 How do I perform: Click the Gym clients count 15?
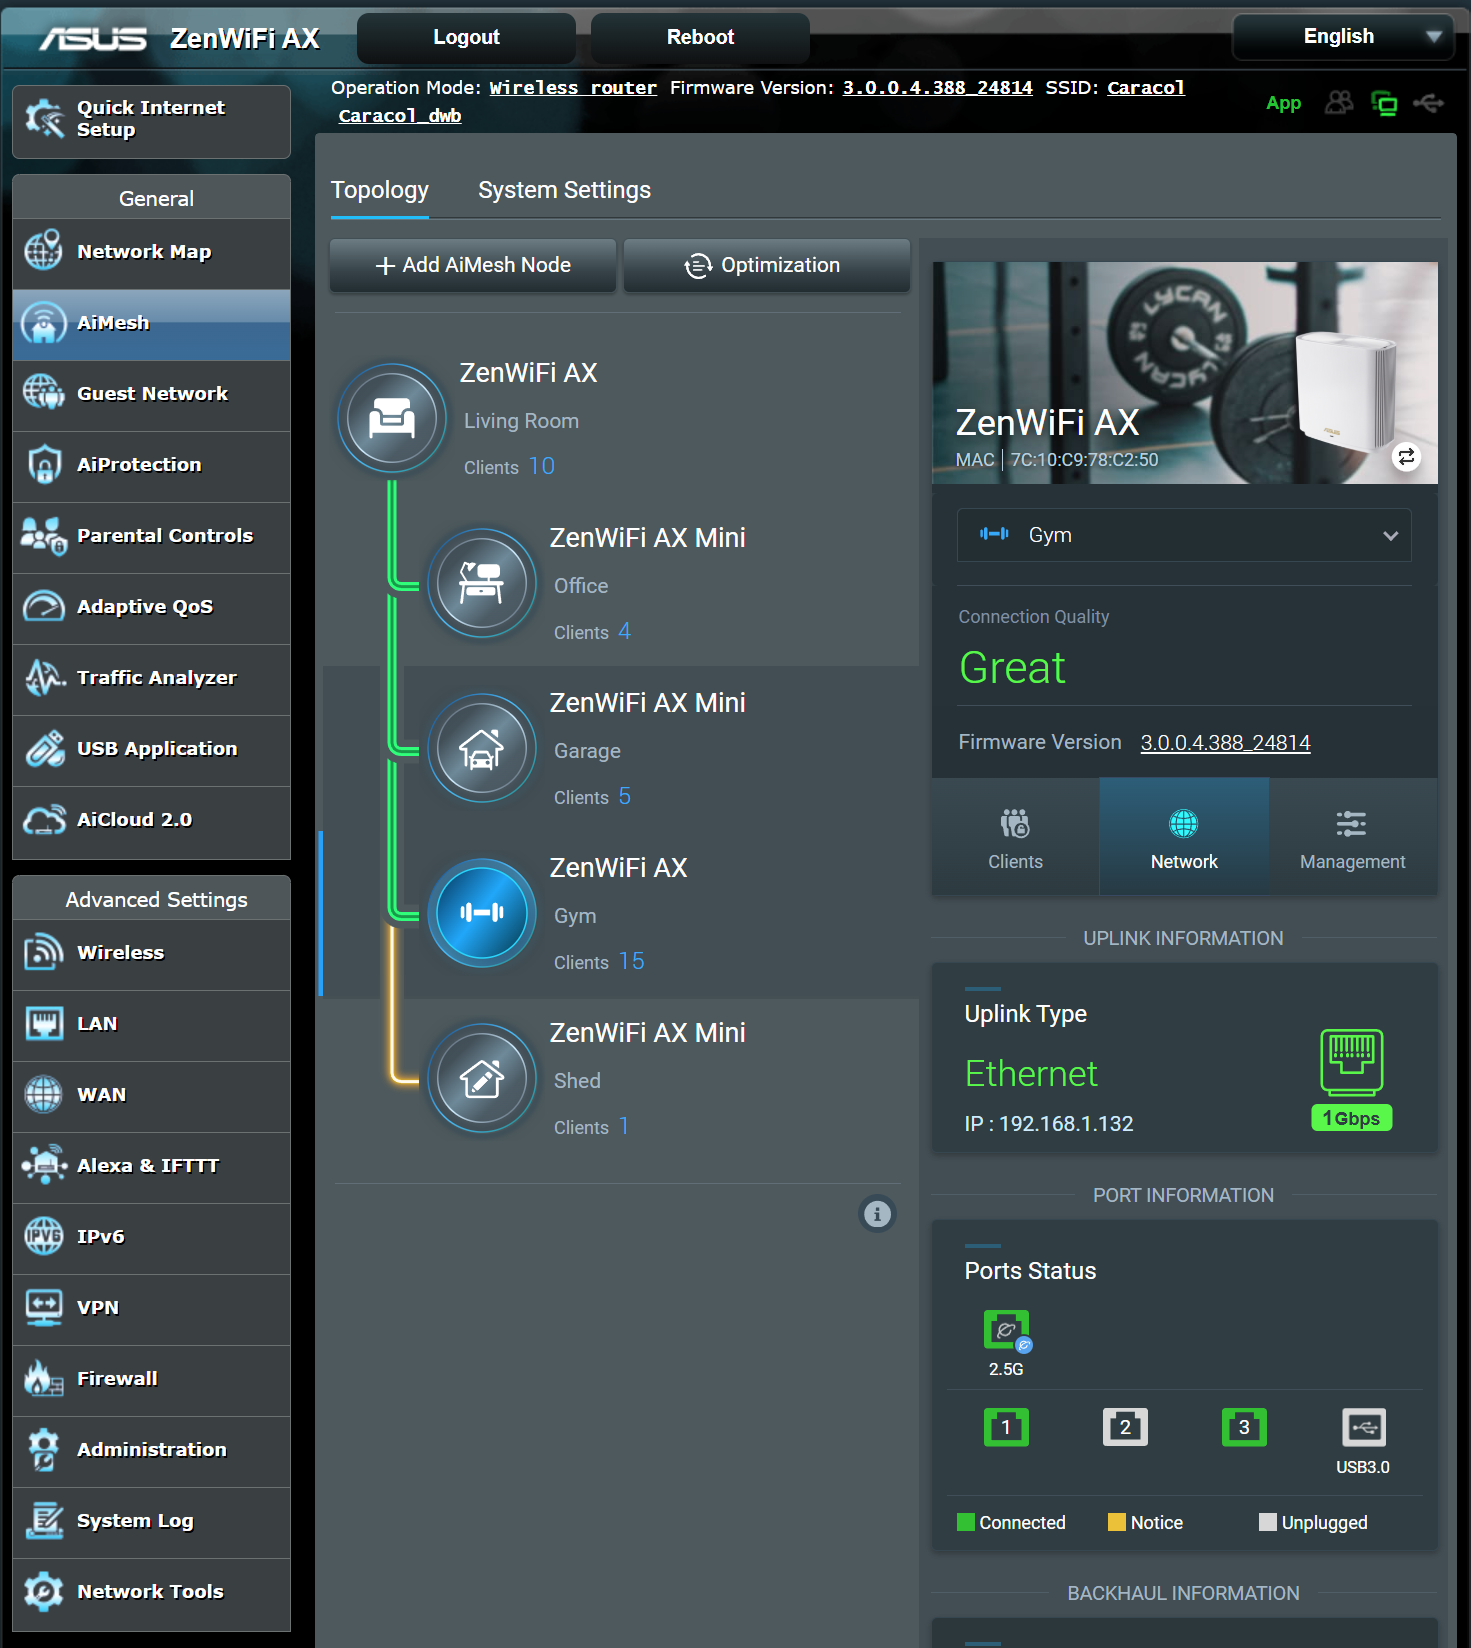coord(631,961)
